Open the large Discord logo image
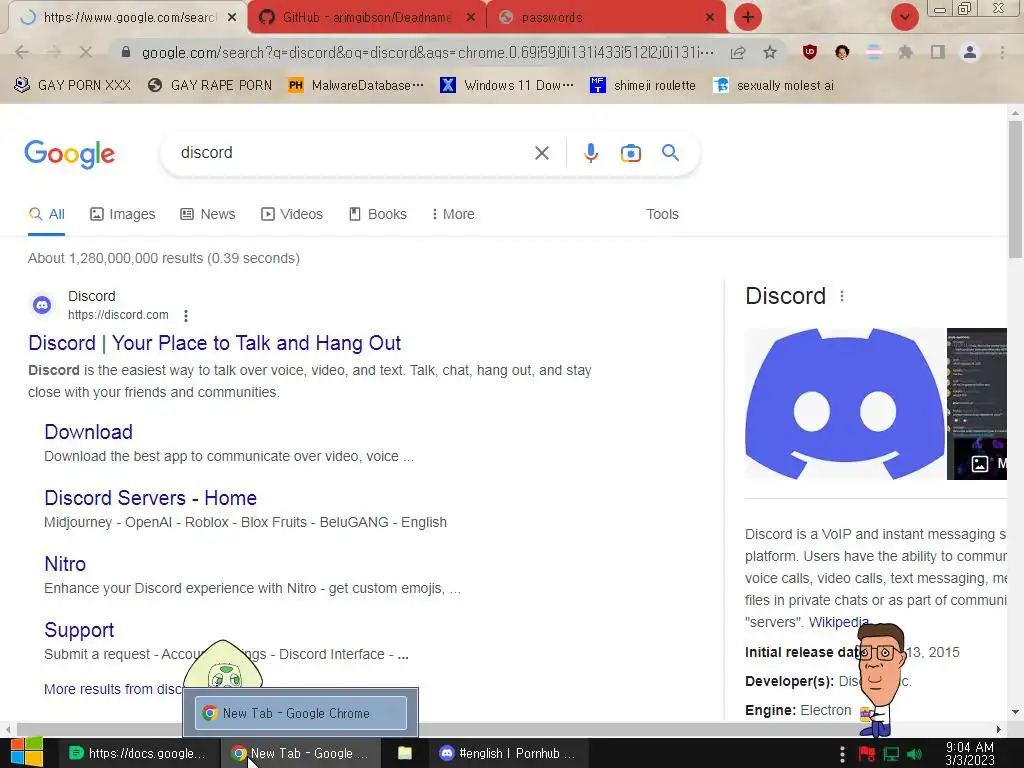Screen dimensions: 1024x768 tap(844, 404)
